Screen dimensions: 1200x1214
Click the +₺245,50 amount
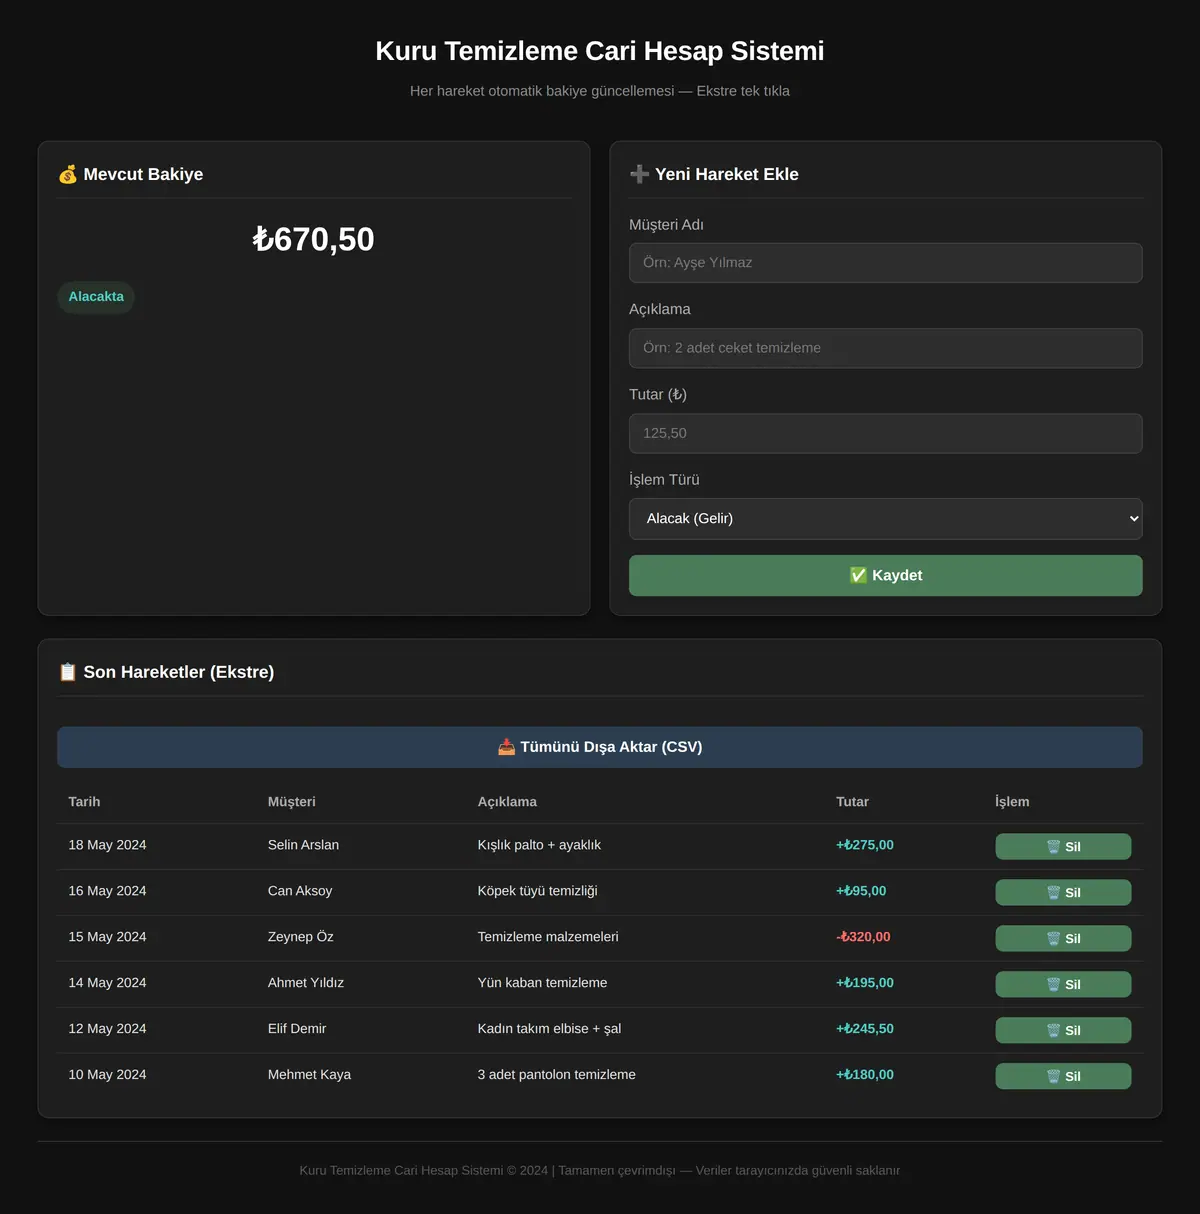[x=865, y=1029]
